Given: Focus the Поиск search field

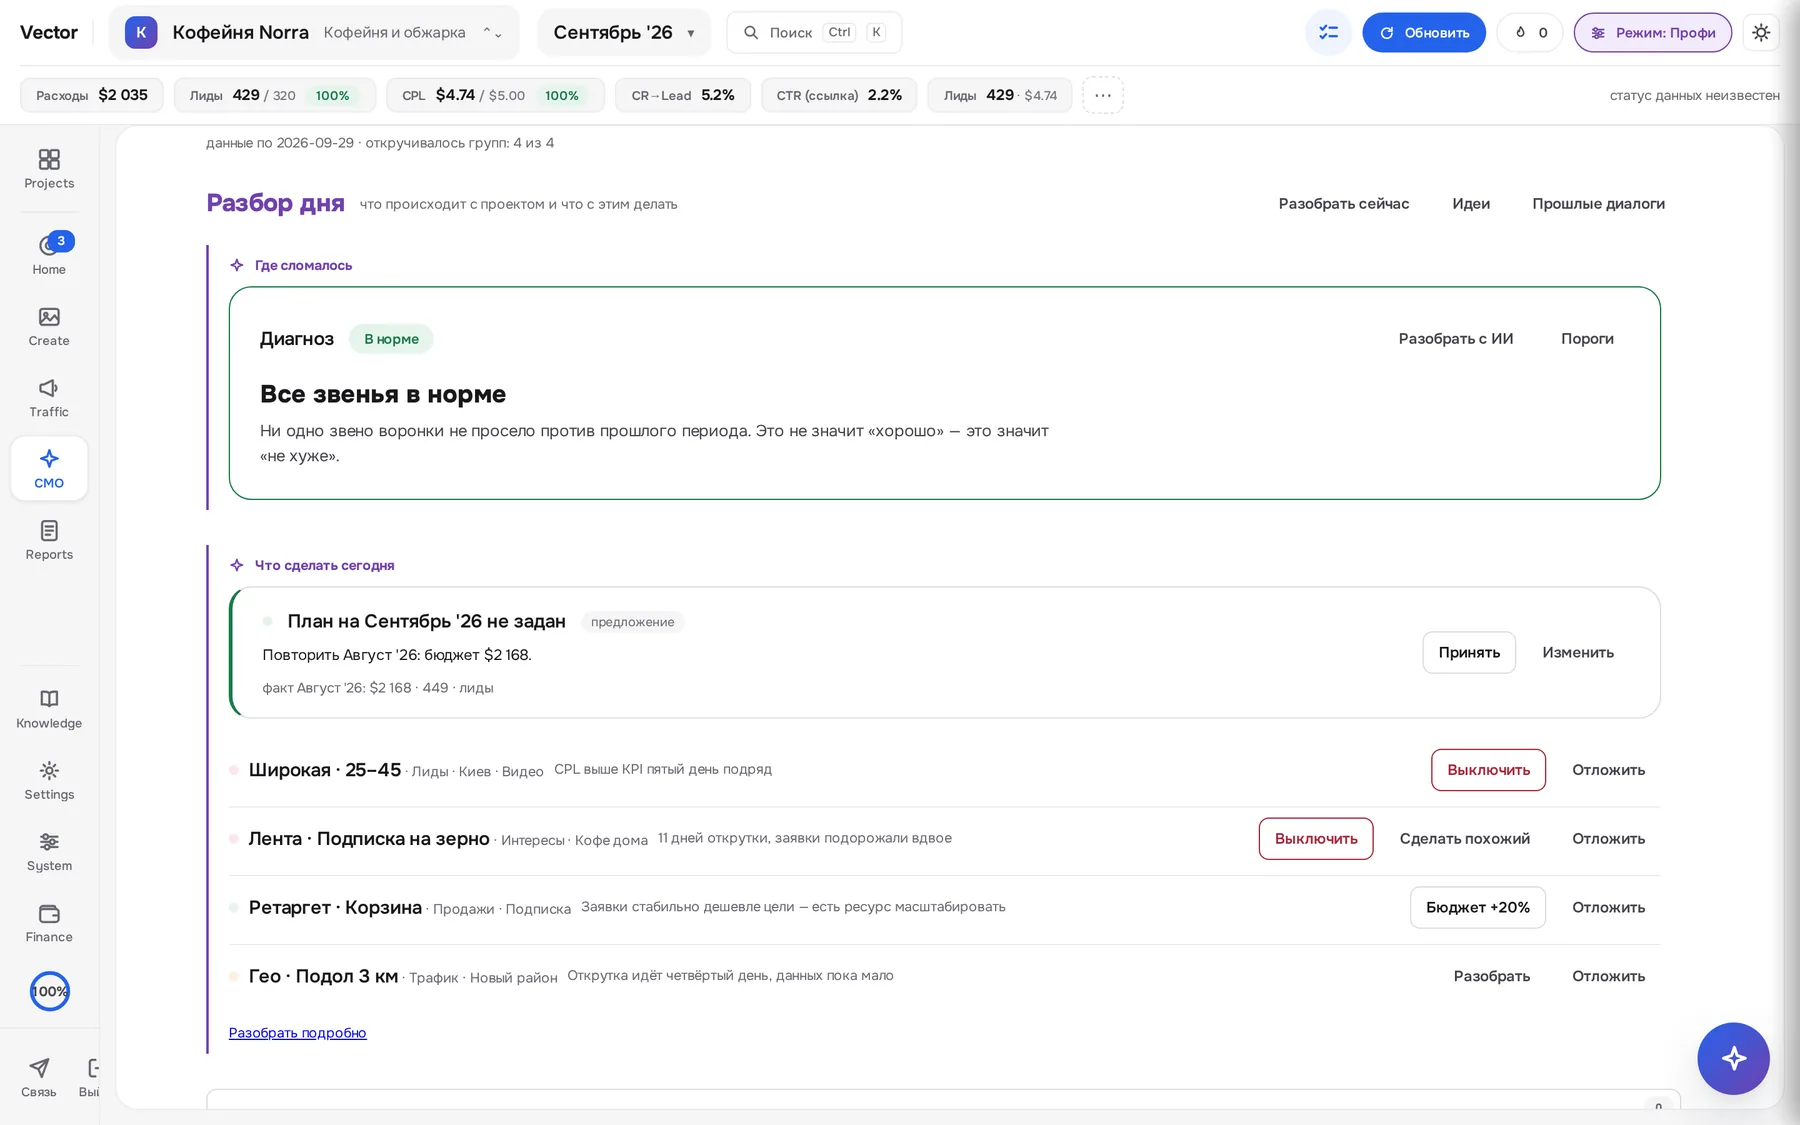Looking at the screenshot, I should click(x=814, y=33).
